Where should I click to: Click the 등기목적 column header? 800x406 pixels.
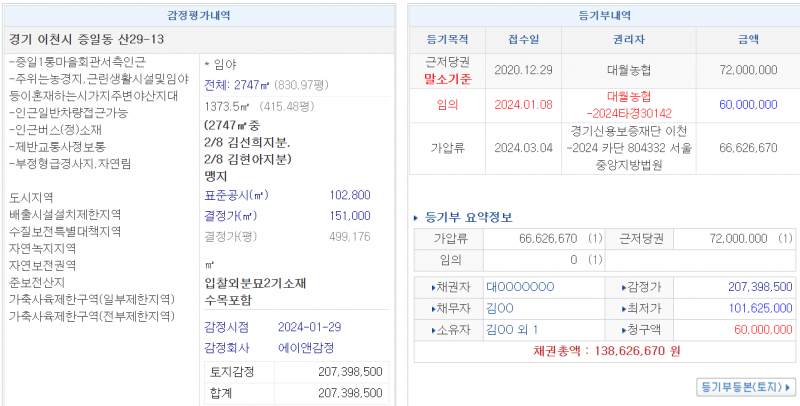point(447,40)
